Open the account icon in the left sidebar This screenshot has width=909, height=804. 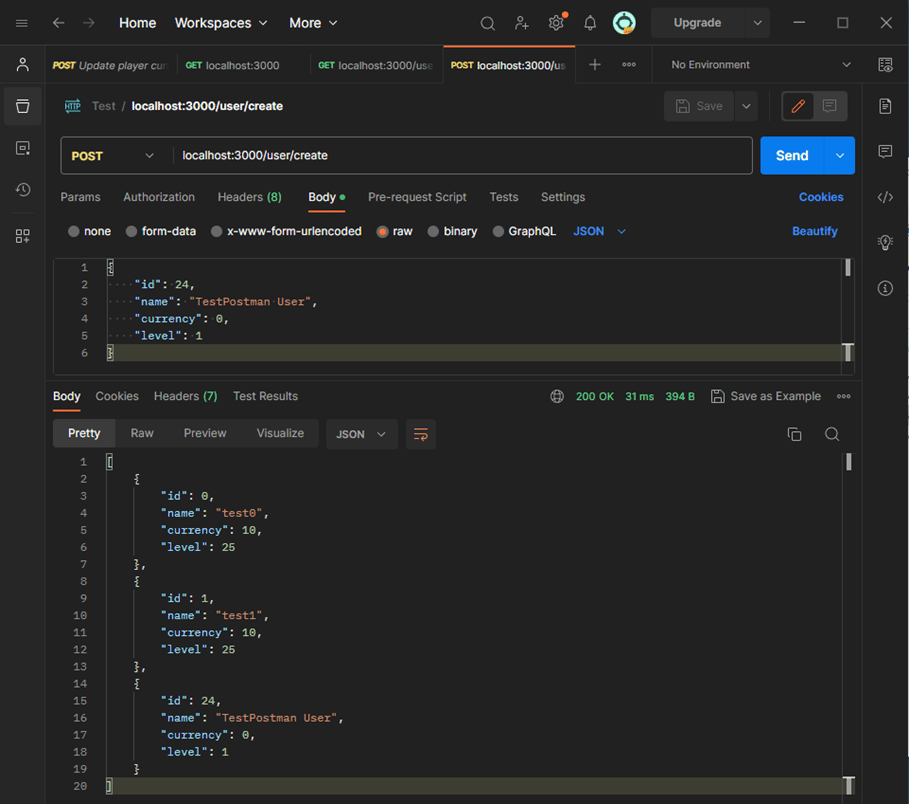[x=23, y=64]
